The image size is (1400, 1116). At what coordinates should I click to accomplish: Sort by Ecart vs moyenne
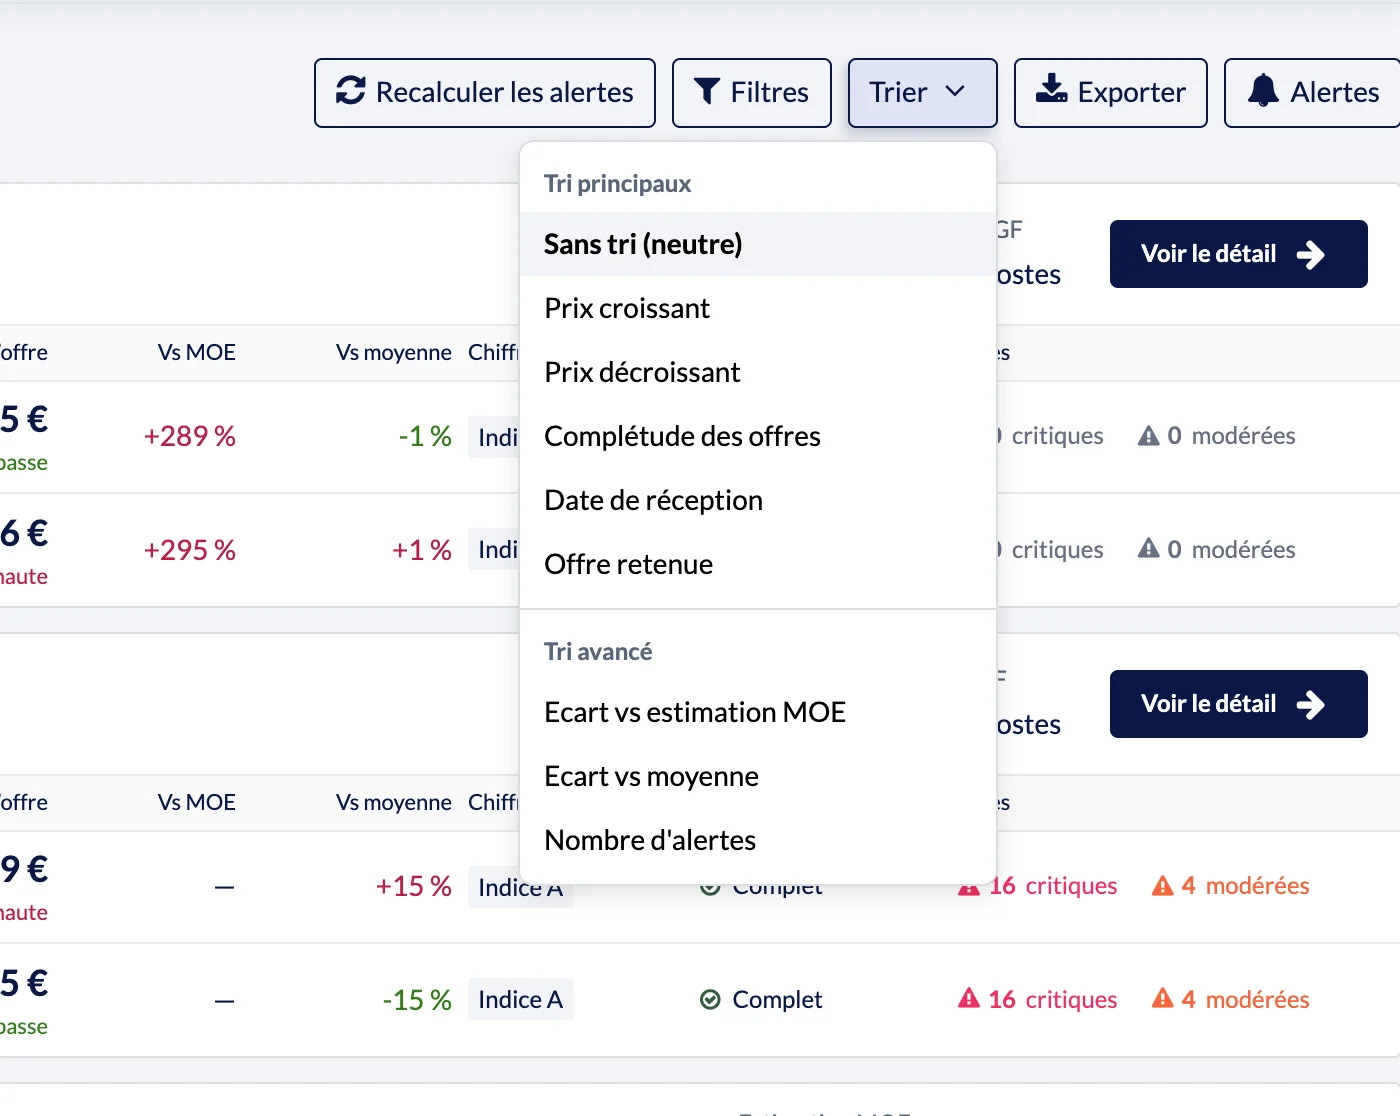[758, 776]
